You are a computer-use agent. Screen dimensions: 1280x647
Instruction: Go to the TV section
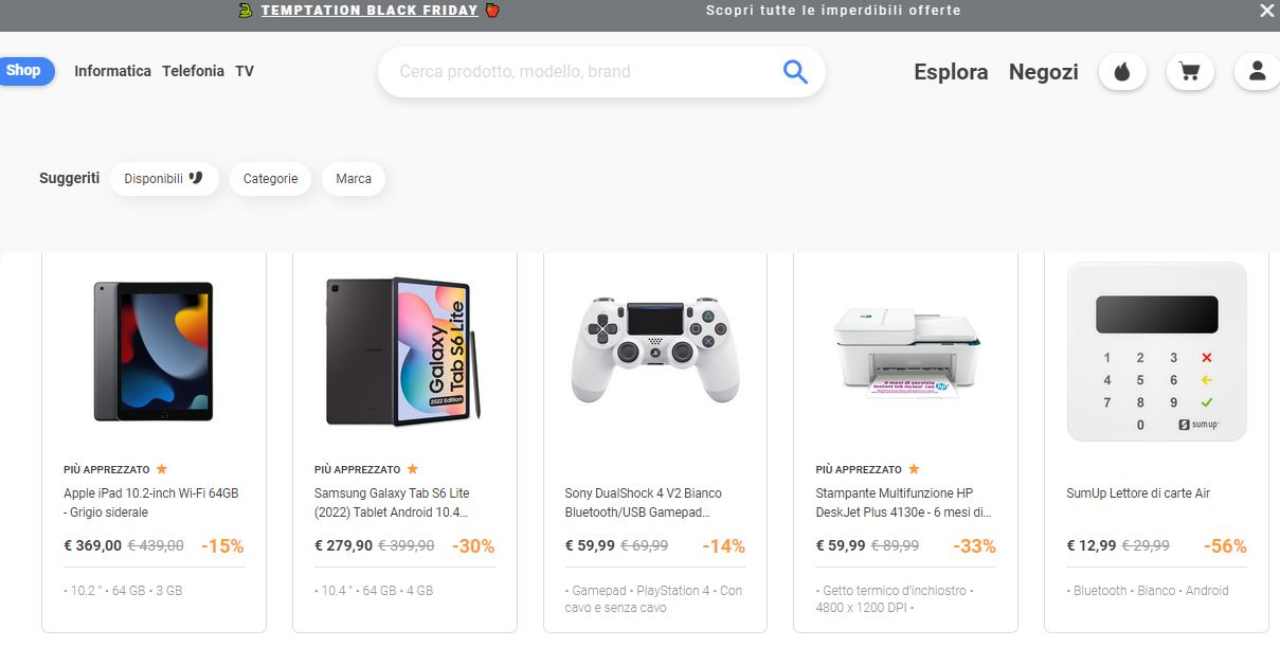pos(245,71)
